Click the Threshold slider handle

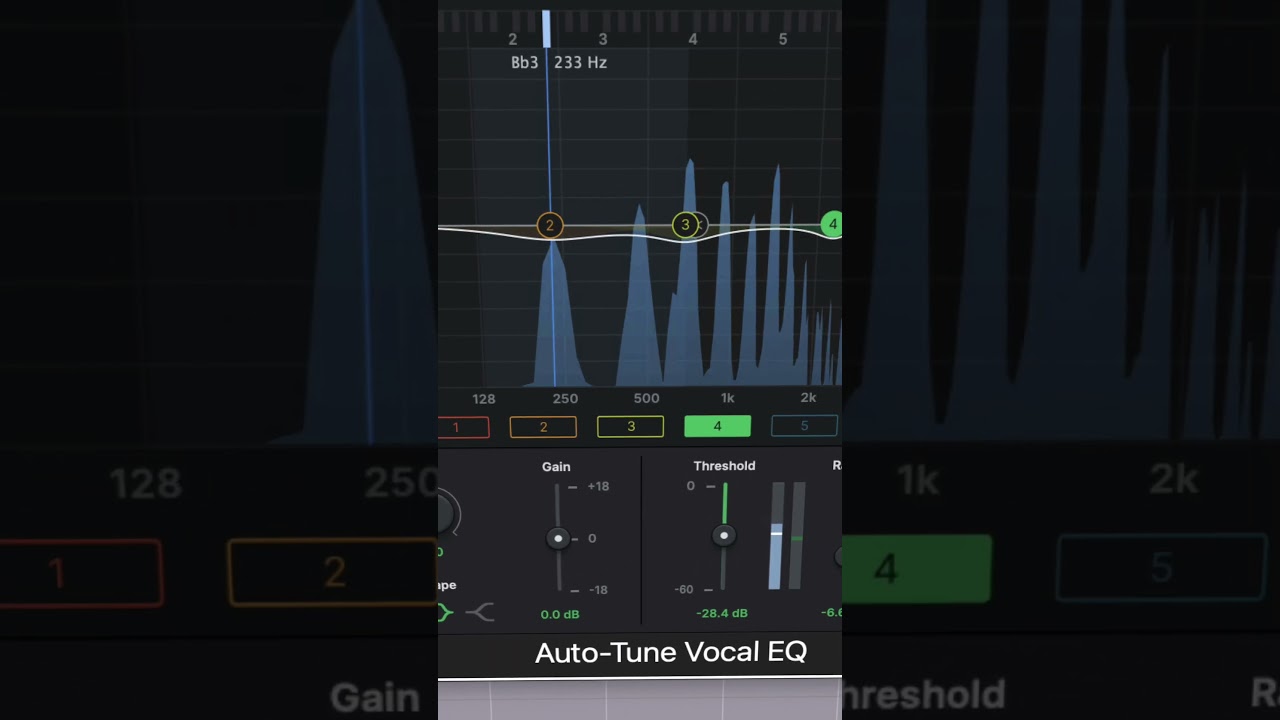(x=724, y=536)
